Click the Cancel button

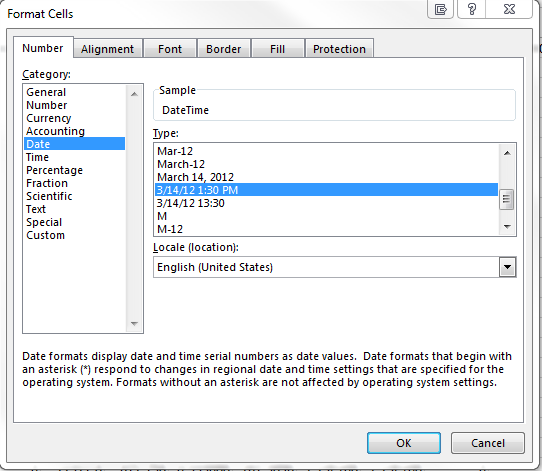488,443
